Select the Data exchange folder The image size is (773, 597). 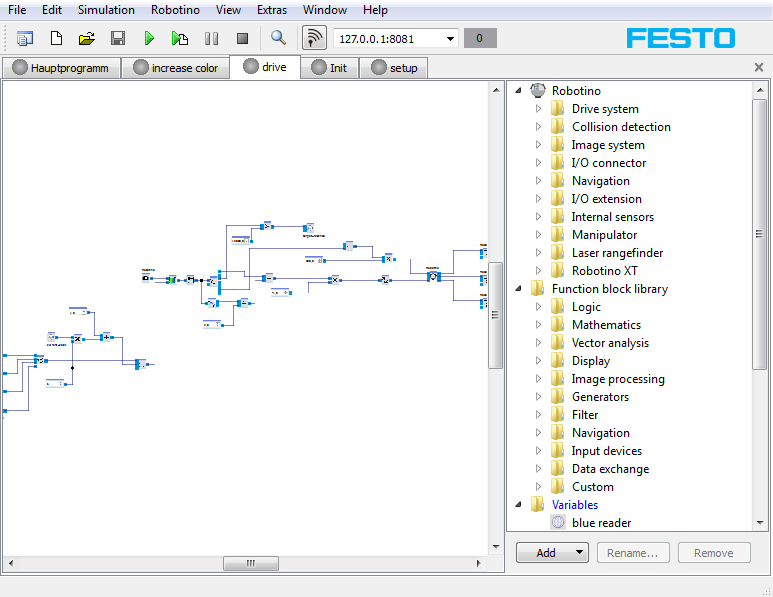coord(610,469)
